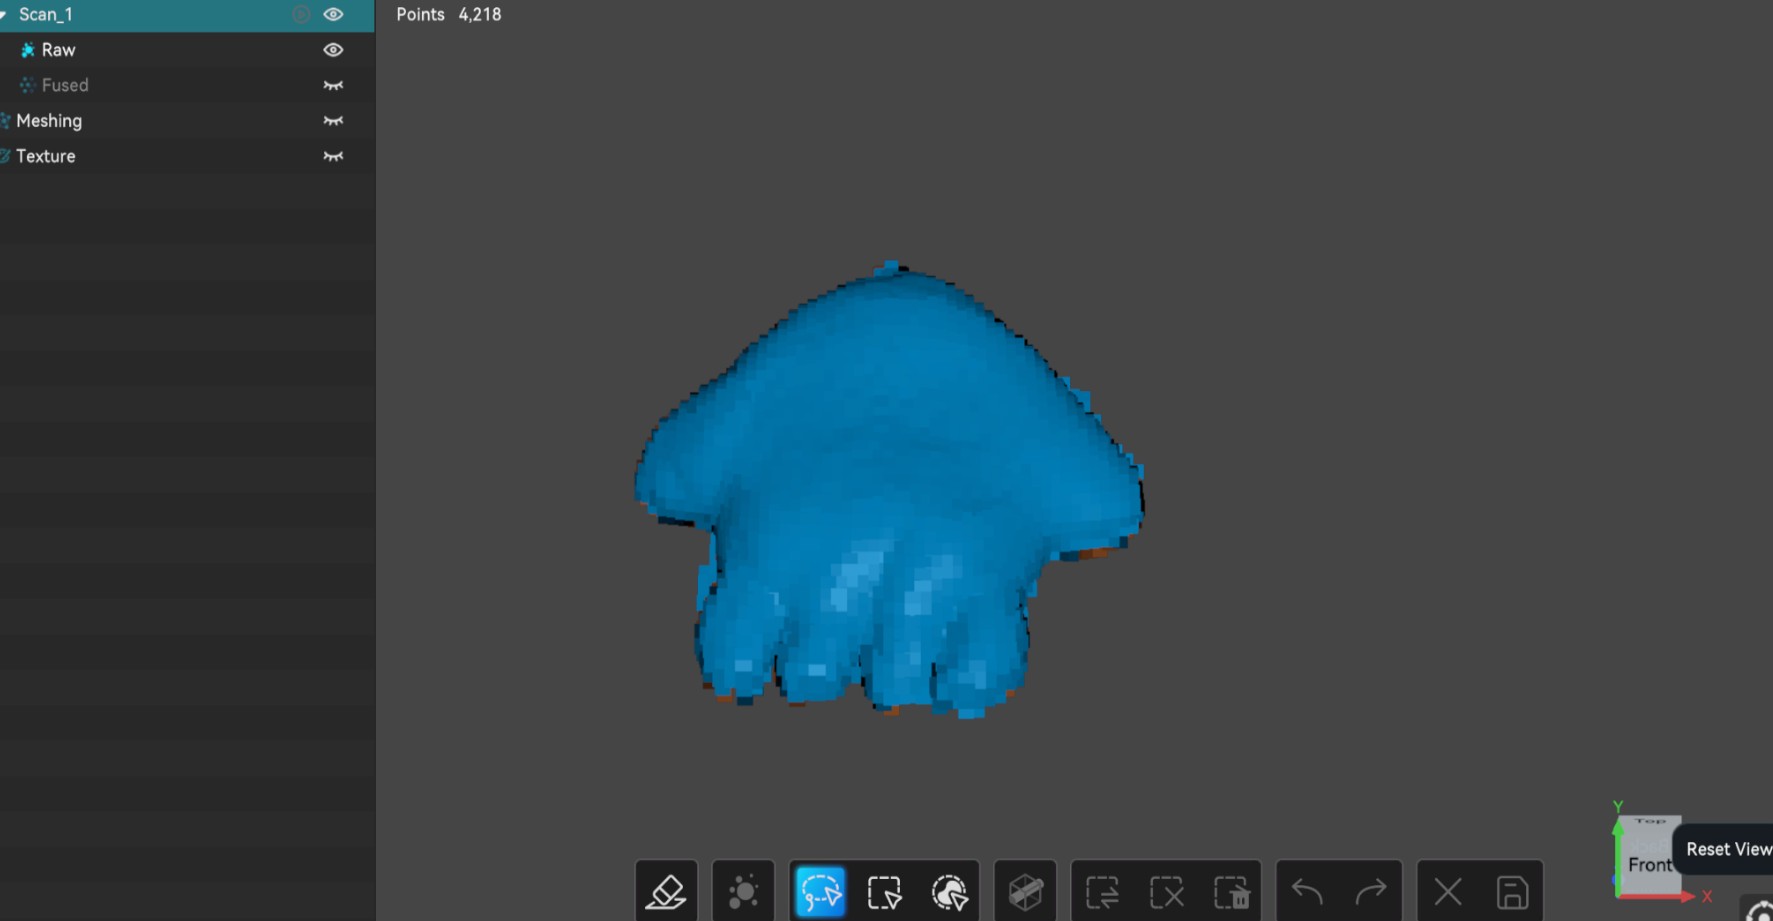This screenshot has height=921, width=1773.
Task: Click the Reset View button
Action: (1727, 849)
